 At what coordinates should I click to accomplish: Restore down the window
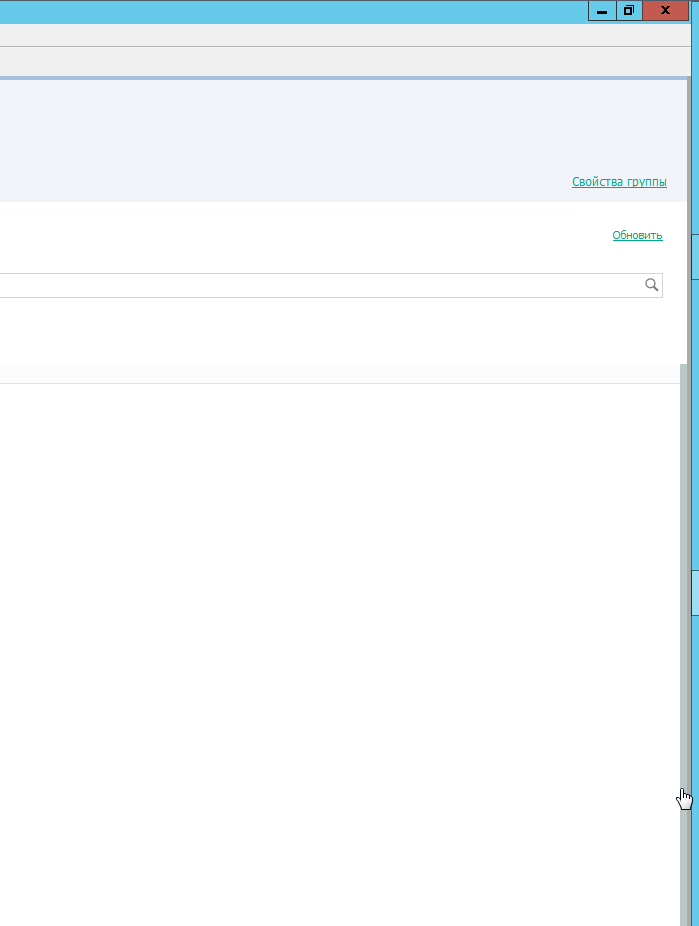(x=629, y=11)
